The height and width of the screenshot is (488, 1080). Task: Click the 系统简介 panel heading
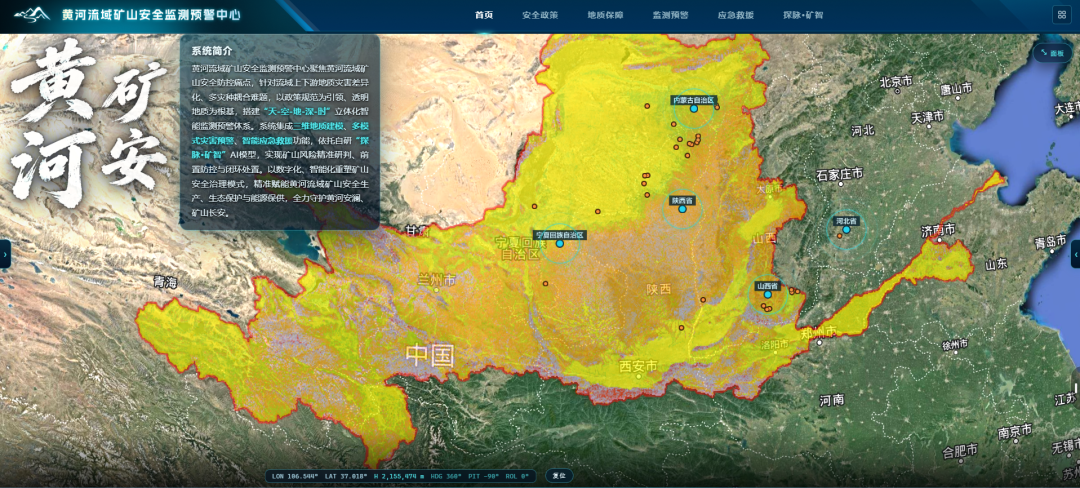[212, 51]
